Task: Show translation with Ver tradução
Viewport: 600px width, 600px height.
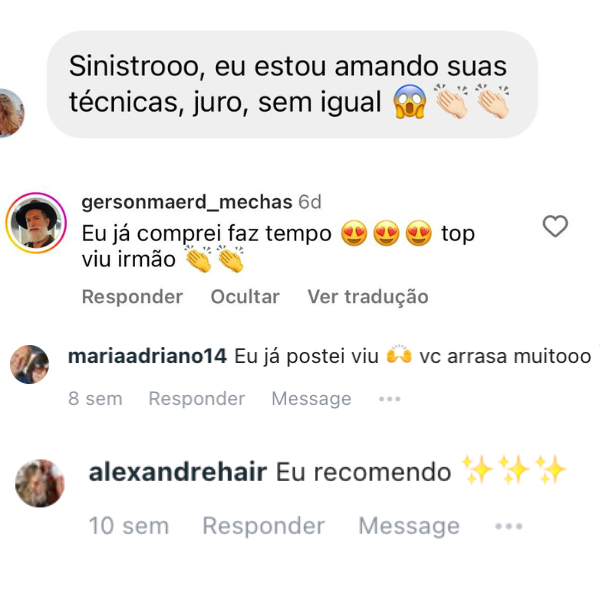Action: 368,297
